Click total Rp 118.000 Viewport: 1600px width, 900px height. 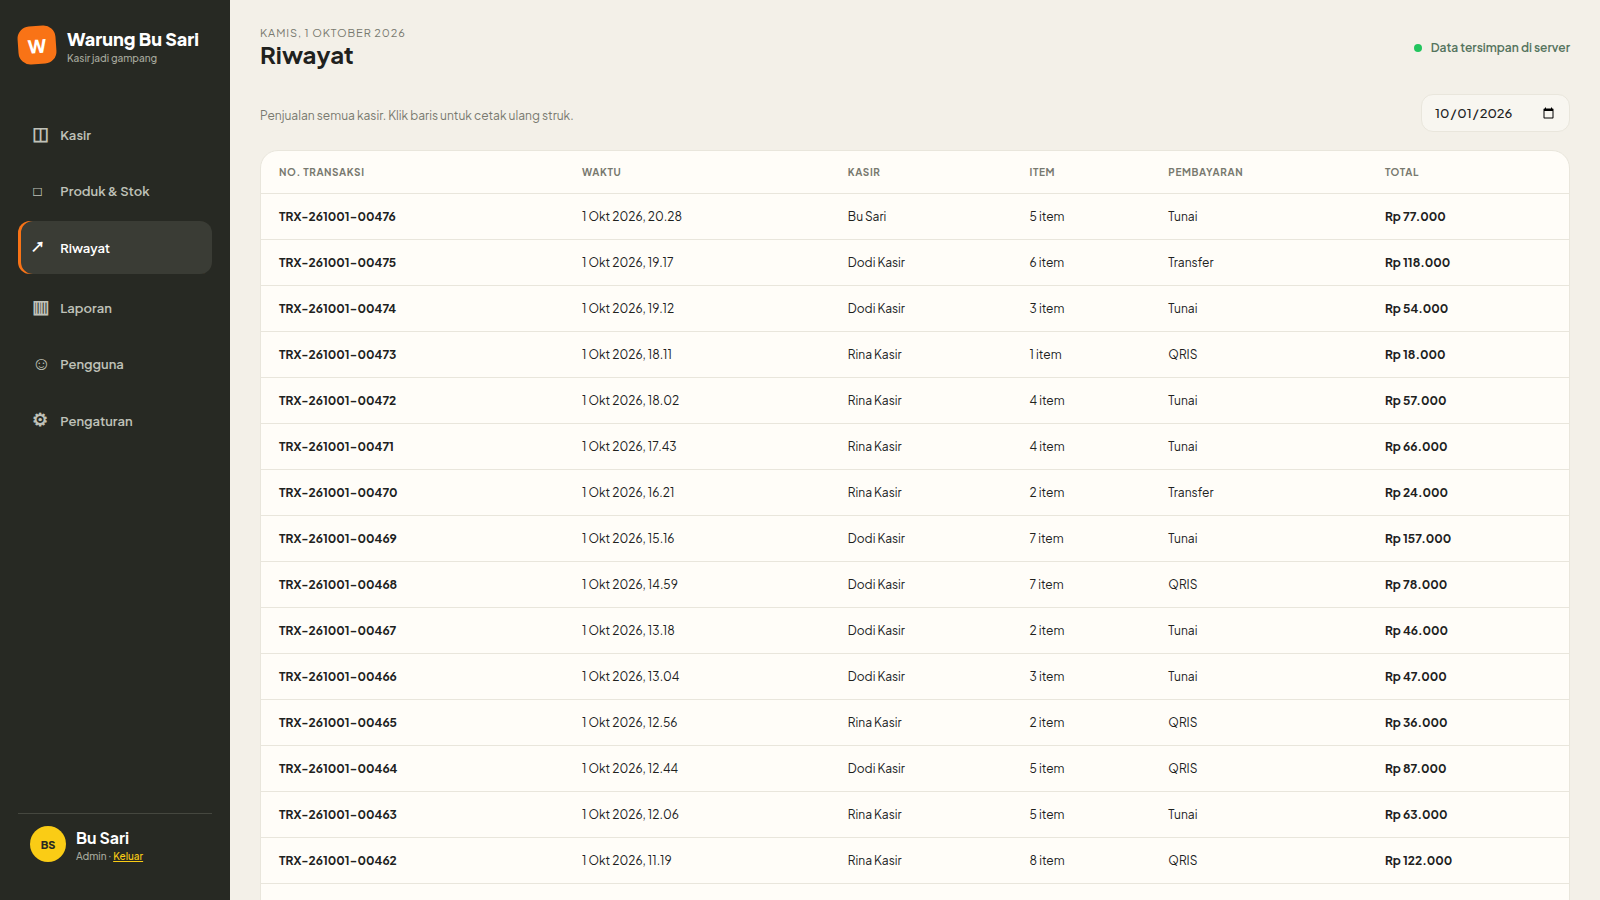1417,262
